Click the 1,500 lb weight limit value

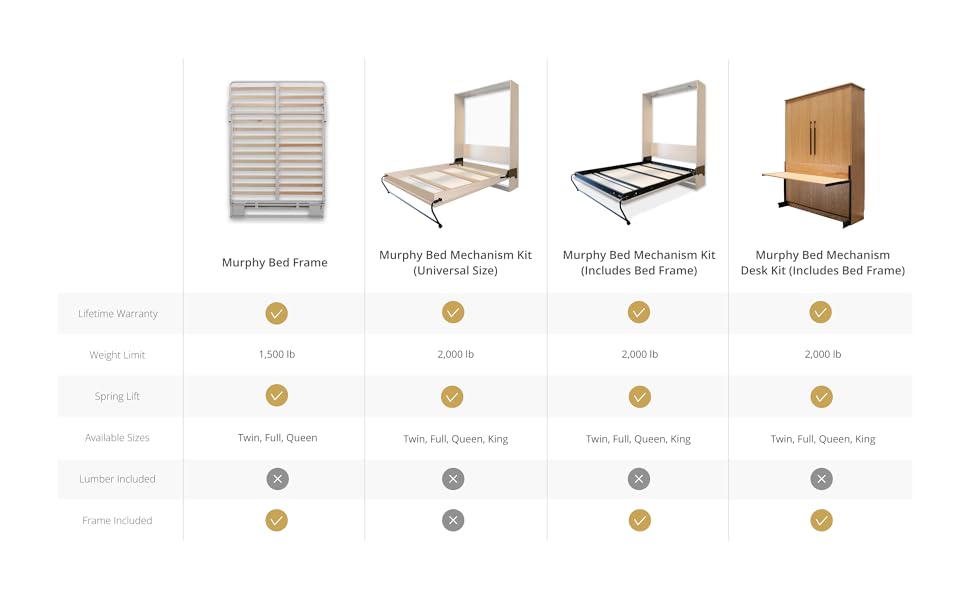[x=277, y=354]
